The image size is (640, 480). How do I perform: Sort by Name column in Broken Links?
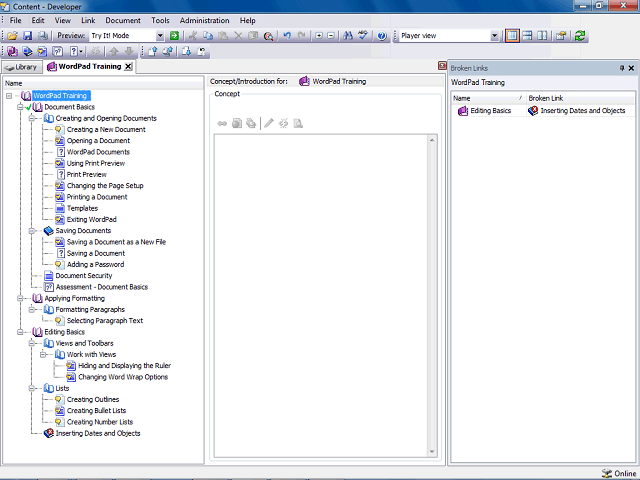(x=488, y=98)
